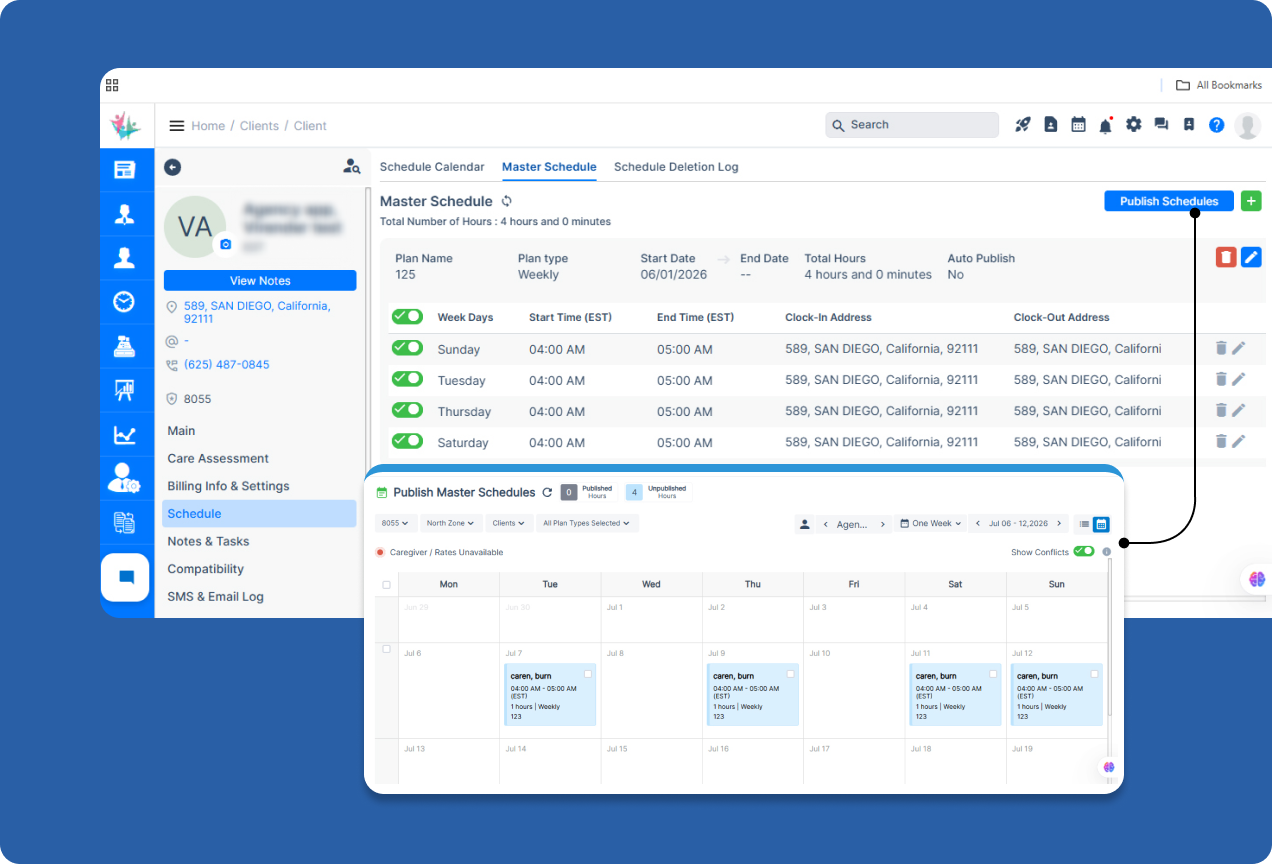This screenshot has width=1272, height=864.
Task: Open the Clients dropdown filter
Action: 511,523
